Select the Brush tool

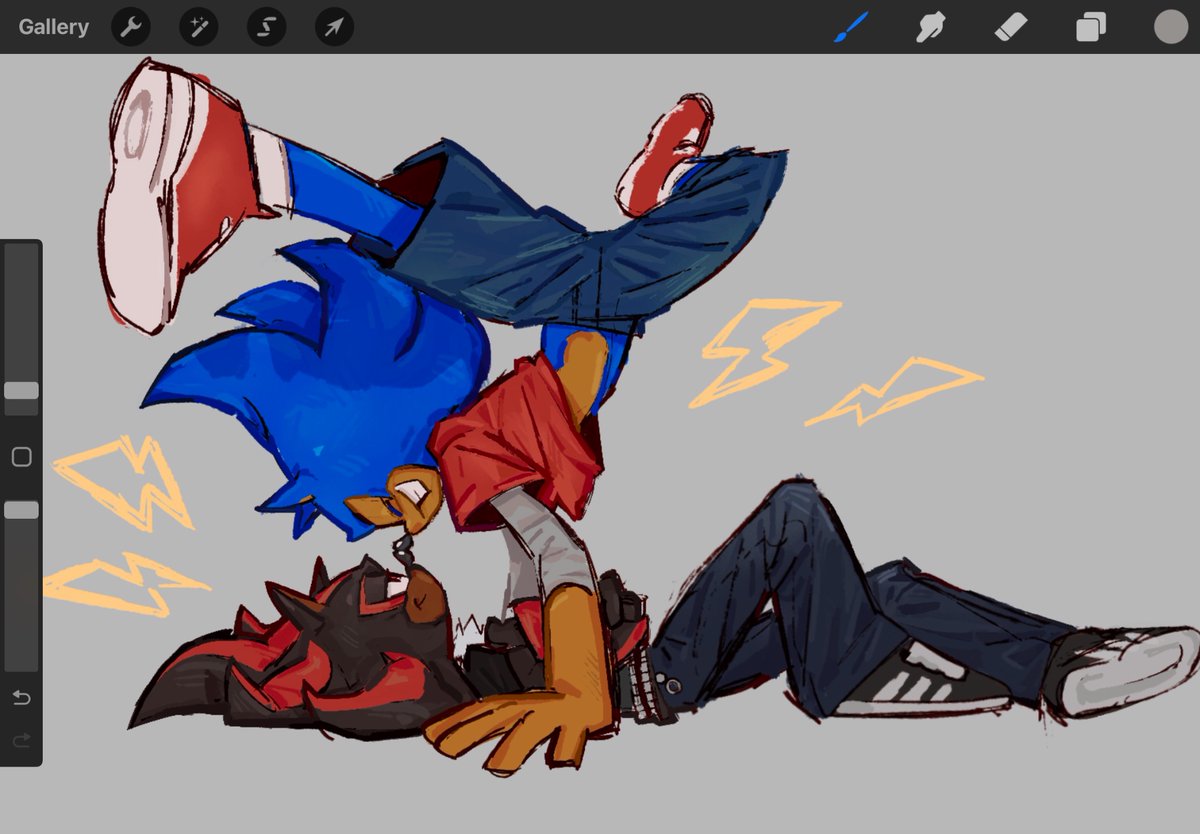(x=851, y=27)
